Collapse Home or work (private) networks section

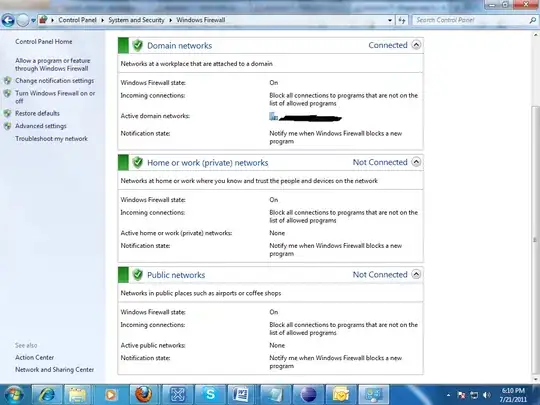click(x=416, y=162)
